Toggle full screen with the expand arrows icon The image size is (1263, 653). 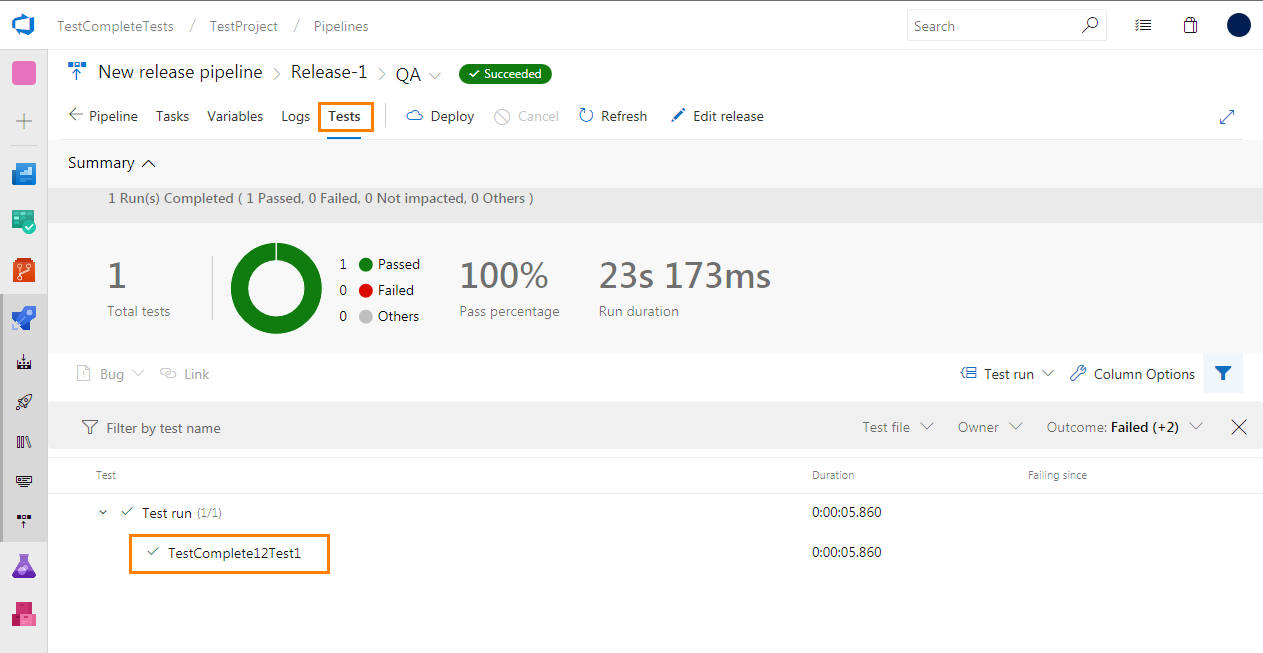1227,117
